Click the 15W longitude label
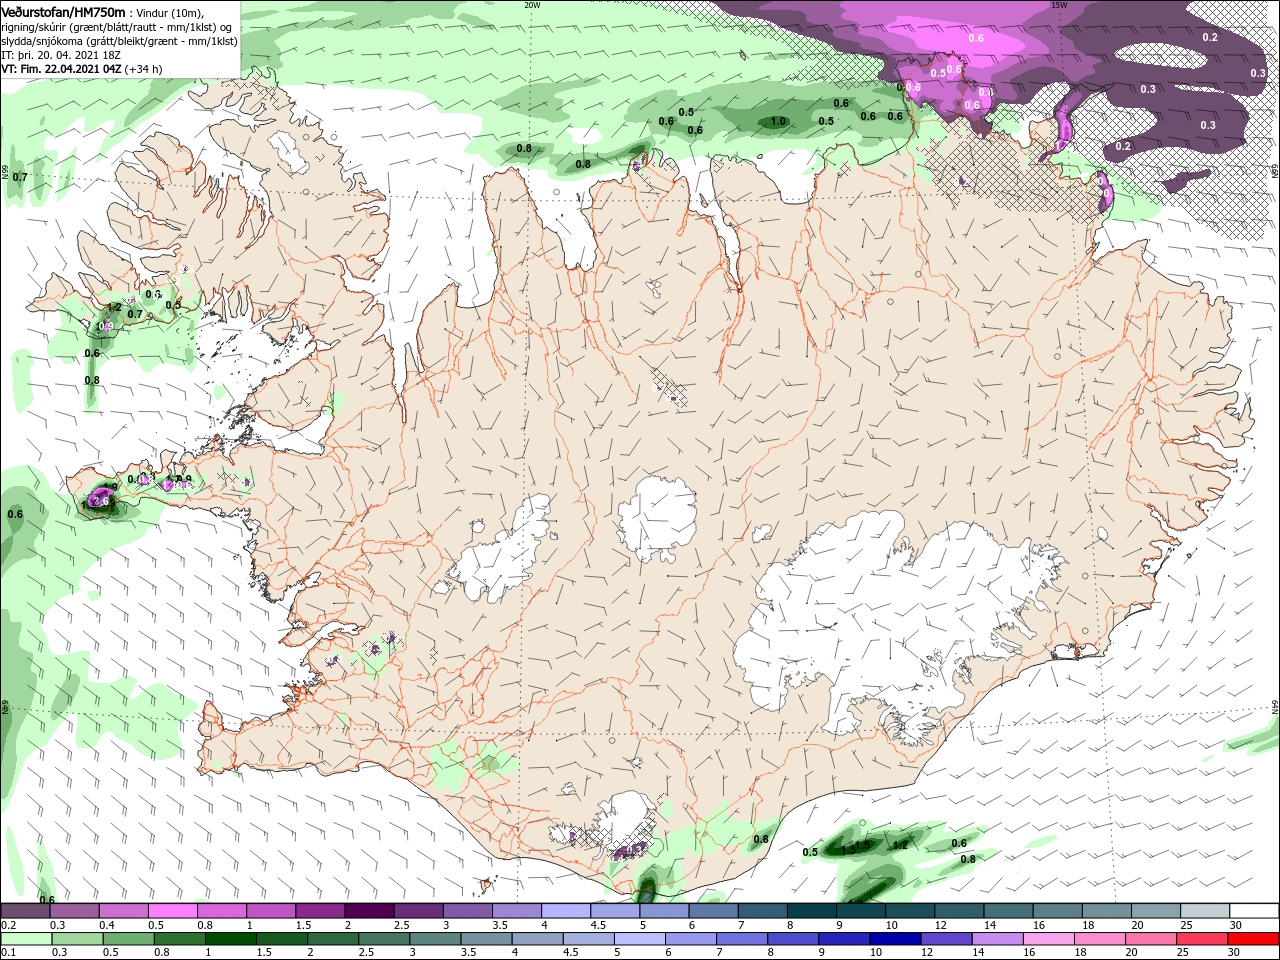 (1059, 5)
